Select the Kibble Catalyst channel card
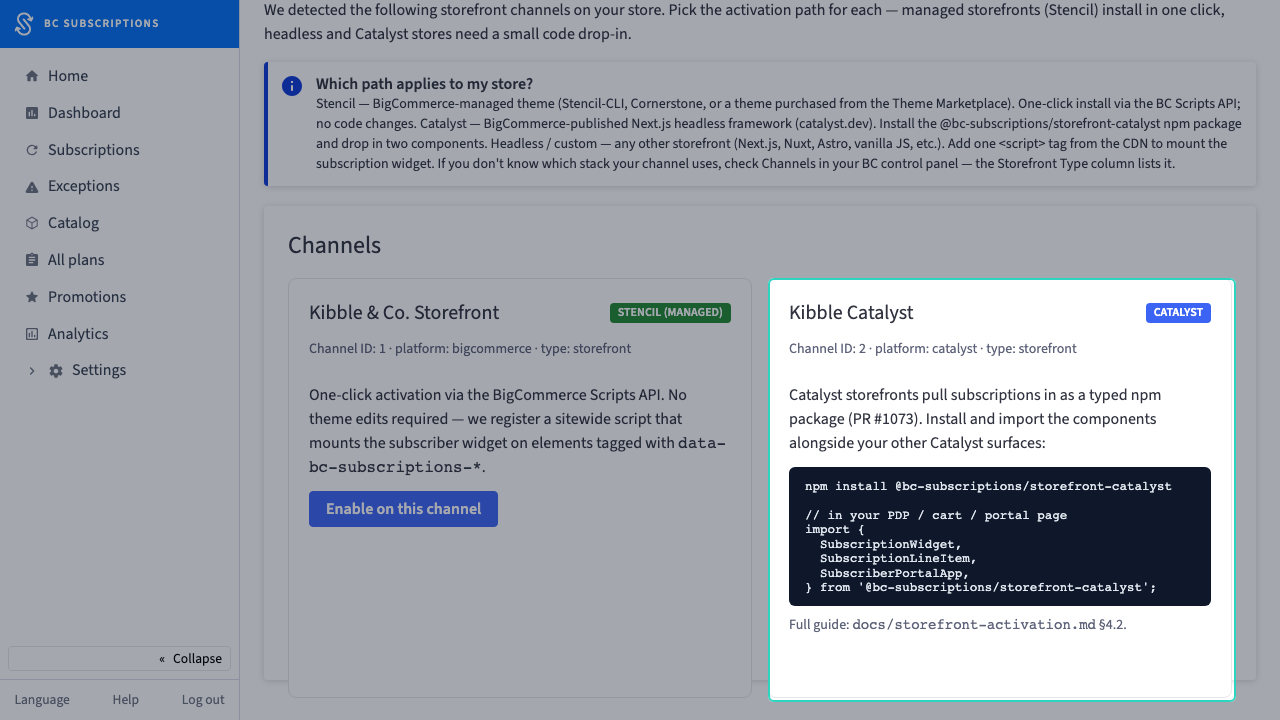The width and height of the screenshot is (1280, 720). (x=1001, y=489)
